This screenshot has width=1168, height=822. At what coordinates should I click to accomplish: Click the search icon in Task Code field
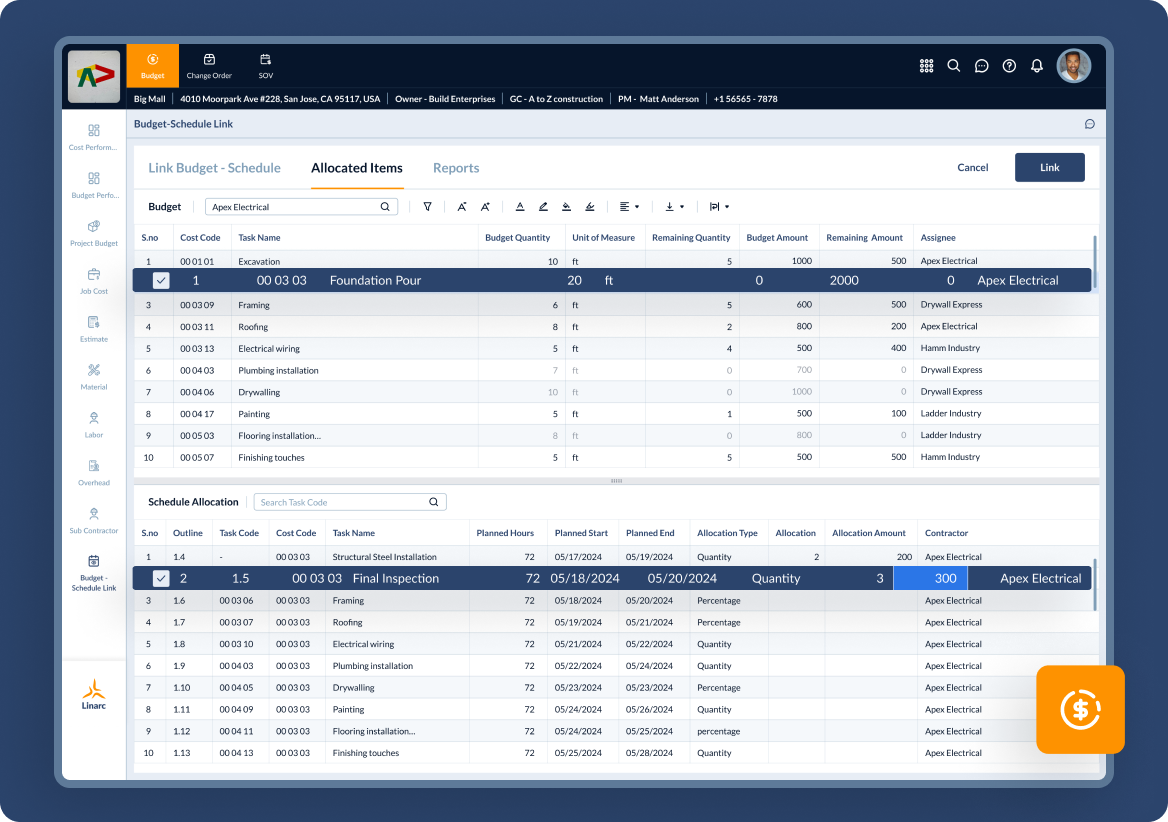434,503
